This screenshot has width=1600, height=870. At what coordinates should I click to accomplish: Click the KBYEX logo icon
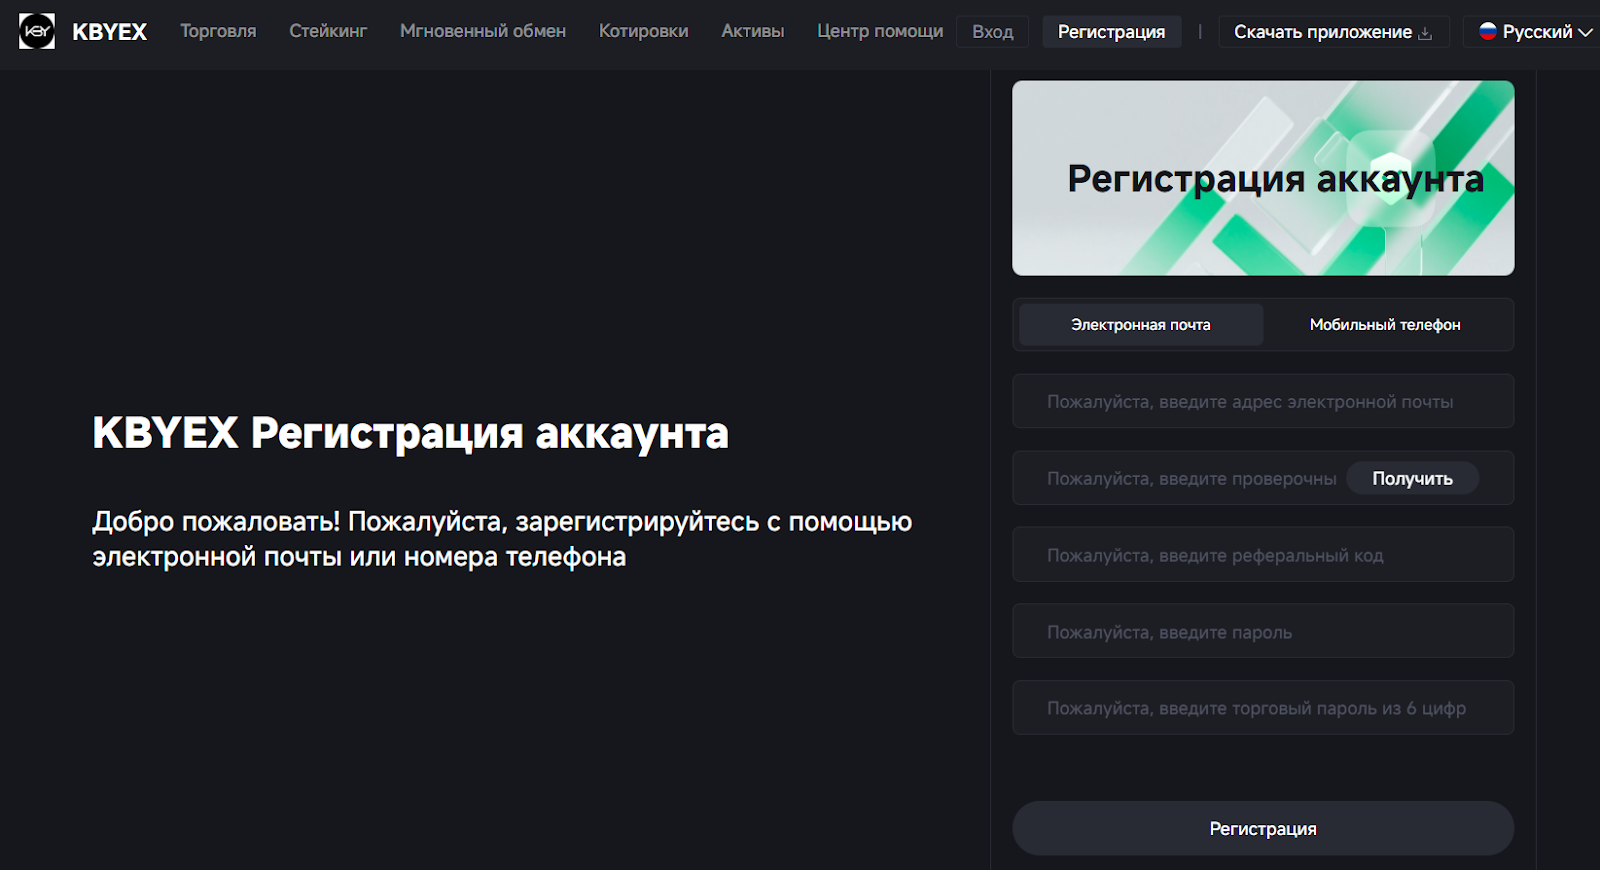coord(37,32)
